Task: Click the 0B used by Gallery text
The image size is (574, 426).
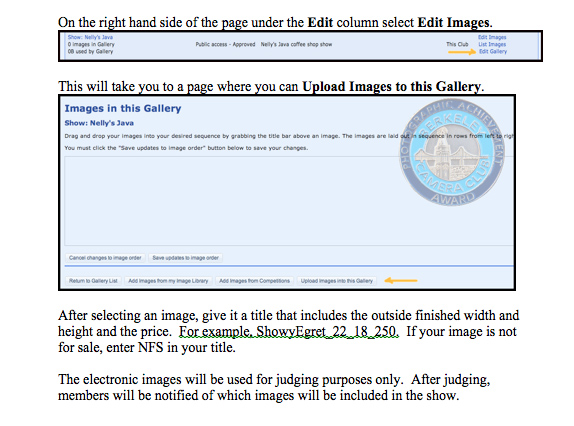Action: [x=90, y=51]
